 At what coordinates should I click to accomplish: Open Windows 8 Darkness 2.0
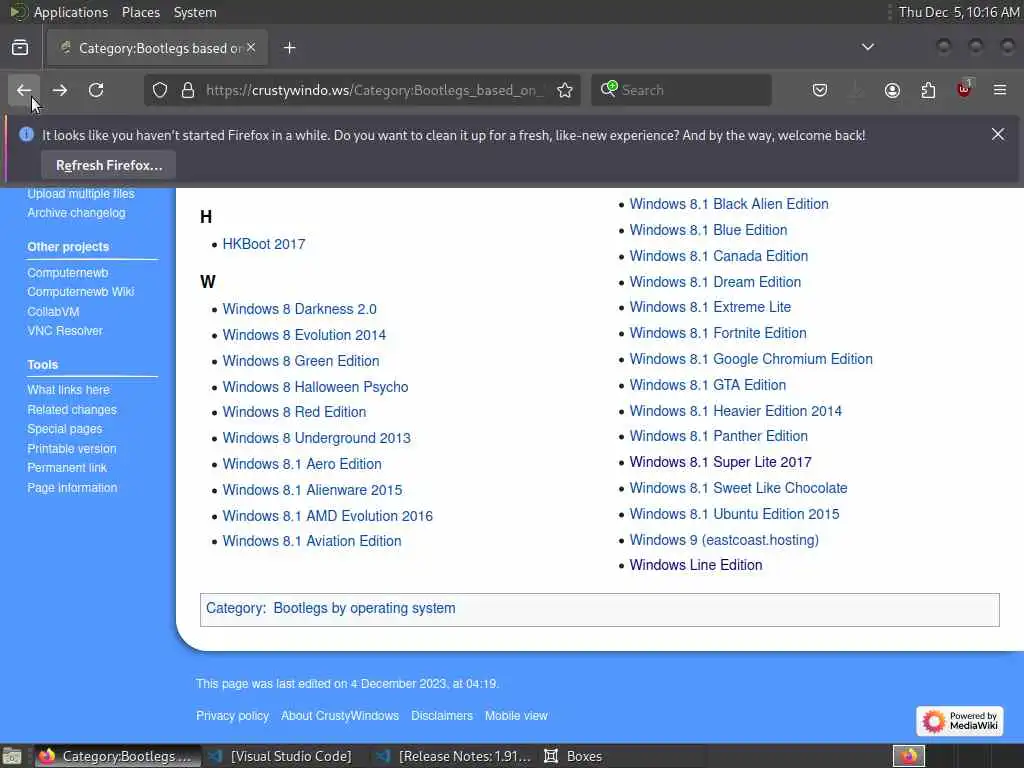300,309
